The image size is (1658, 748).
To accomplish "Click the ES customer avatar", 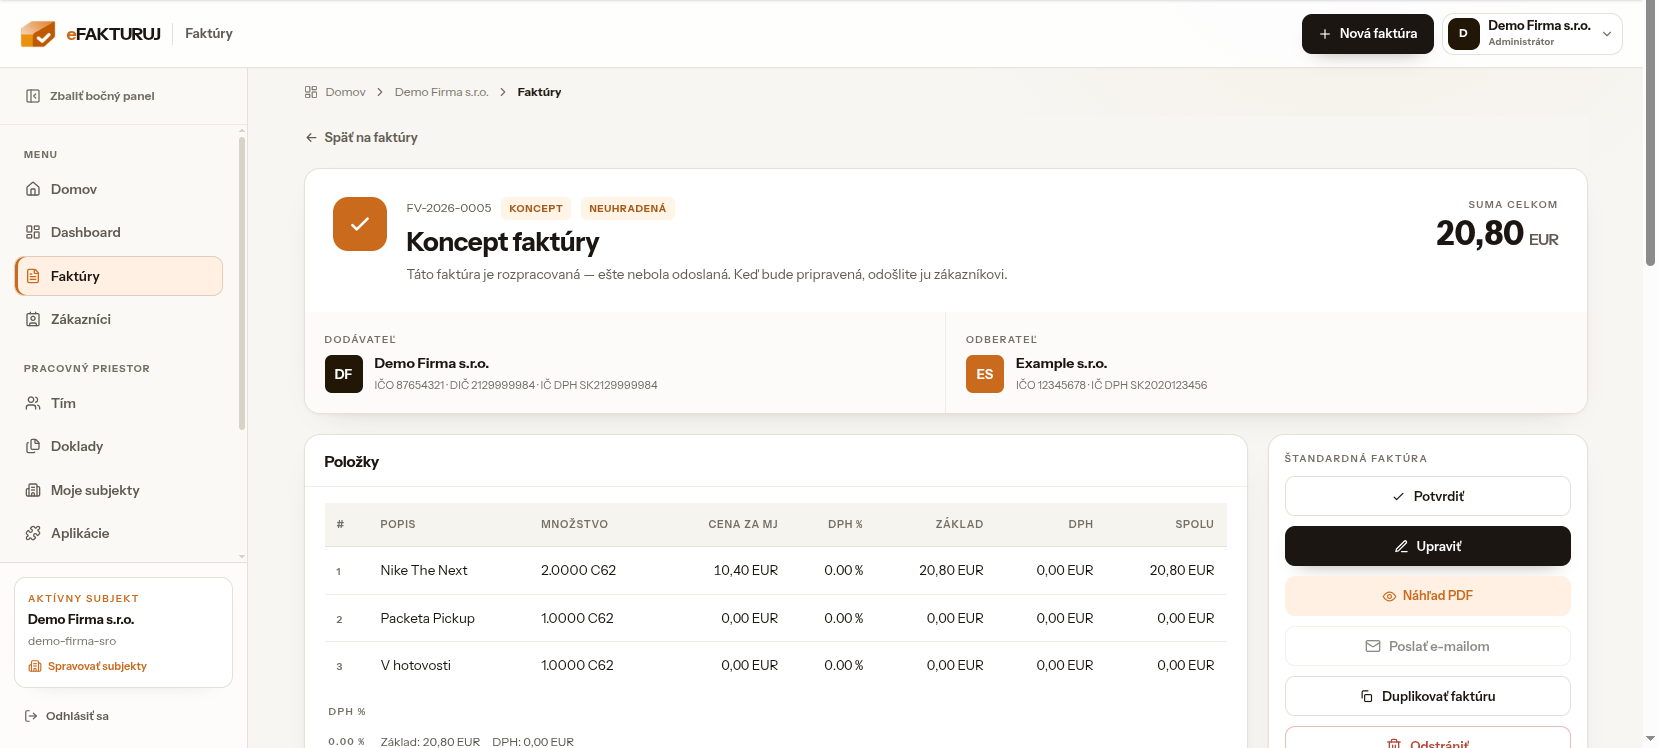I will pyautogui.click(x=985, y=374).
